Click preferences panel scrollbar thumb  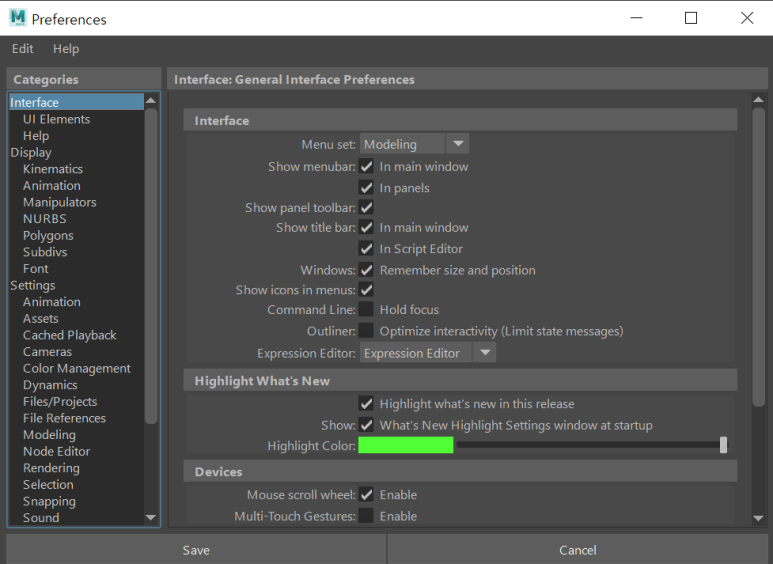[x=758, y=257]
